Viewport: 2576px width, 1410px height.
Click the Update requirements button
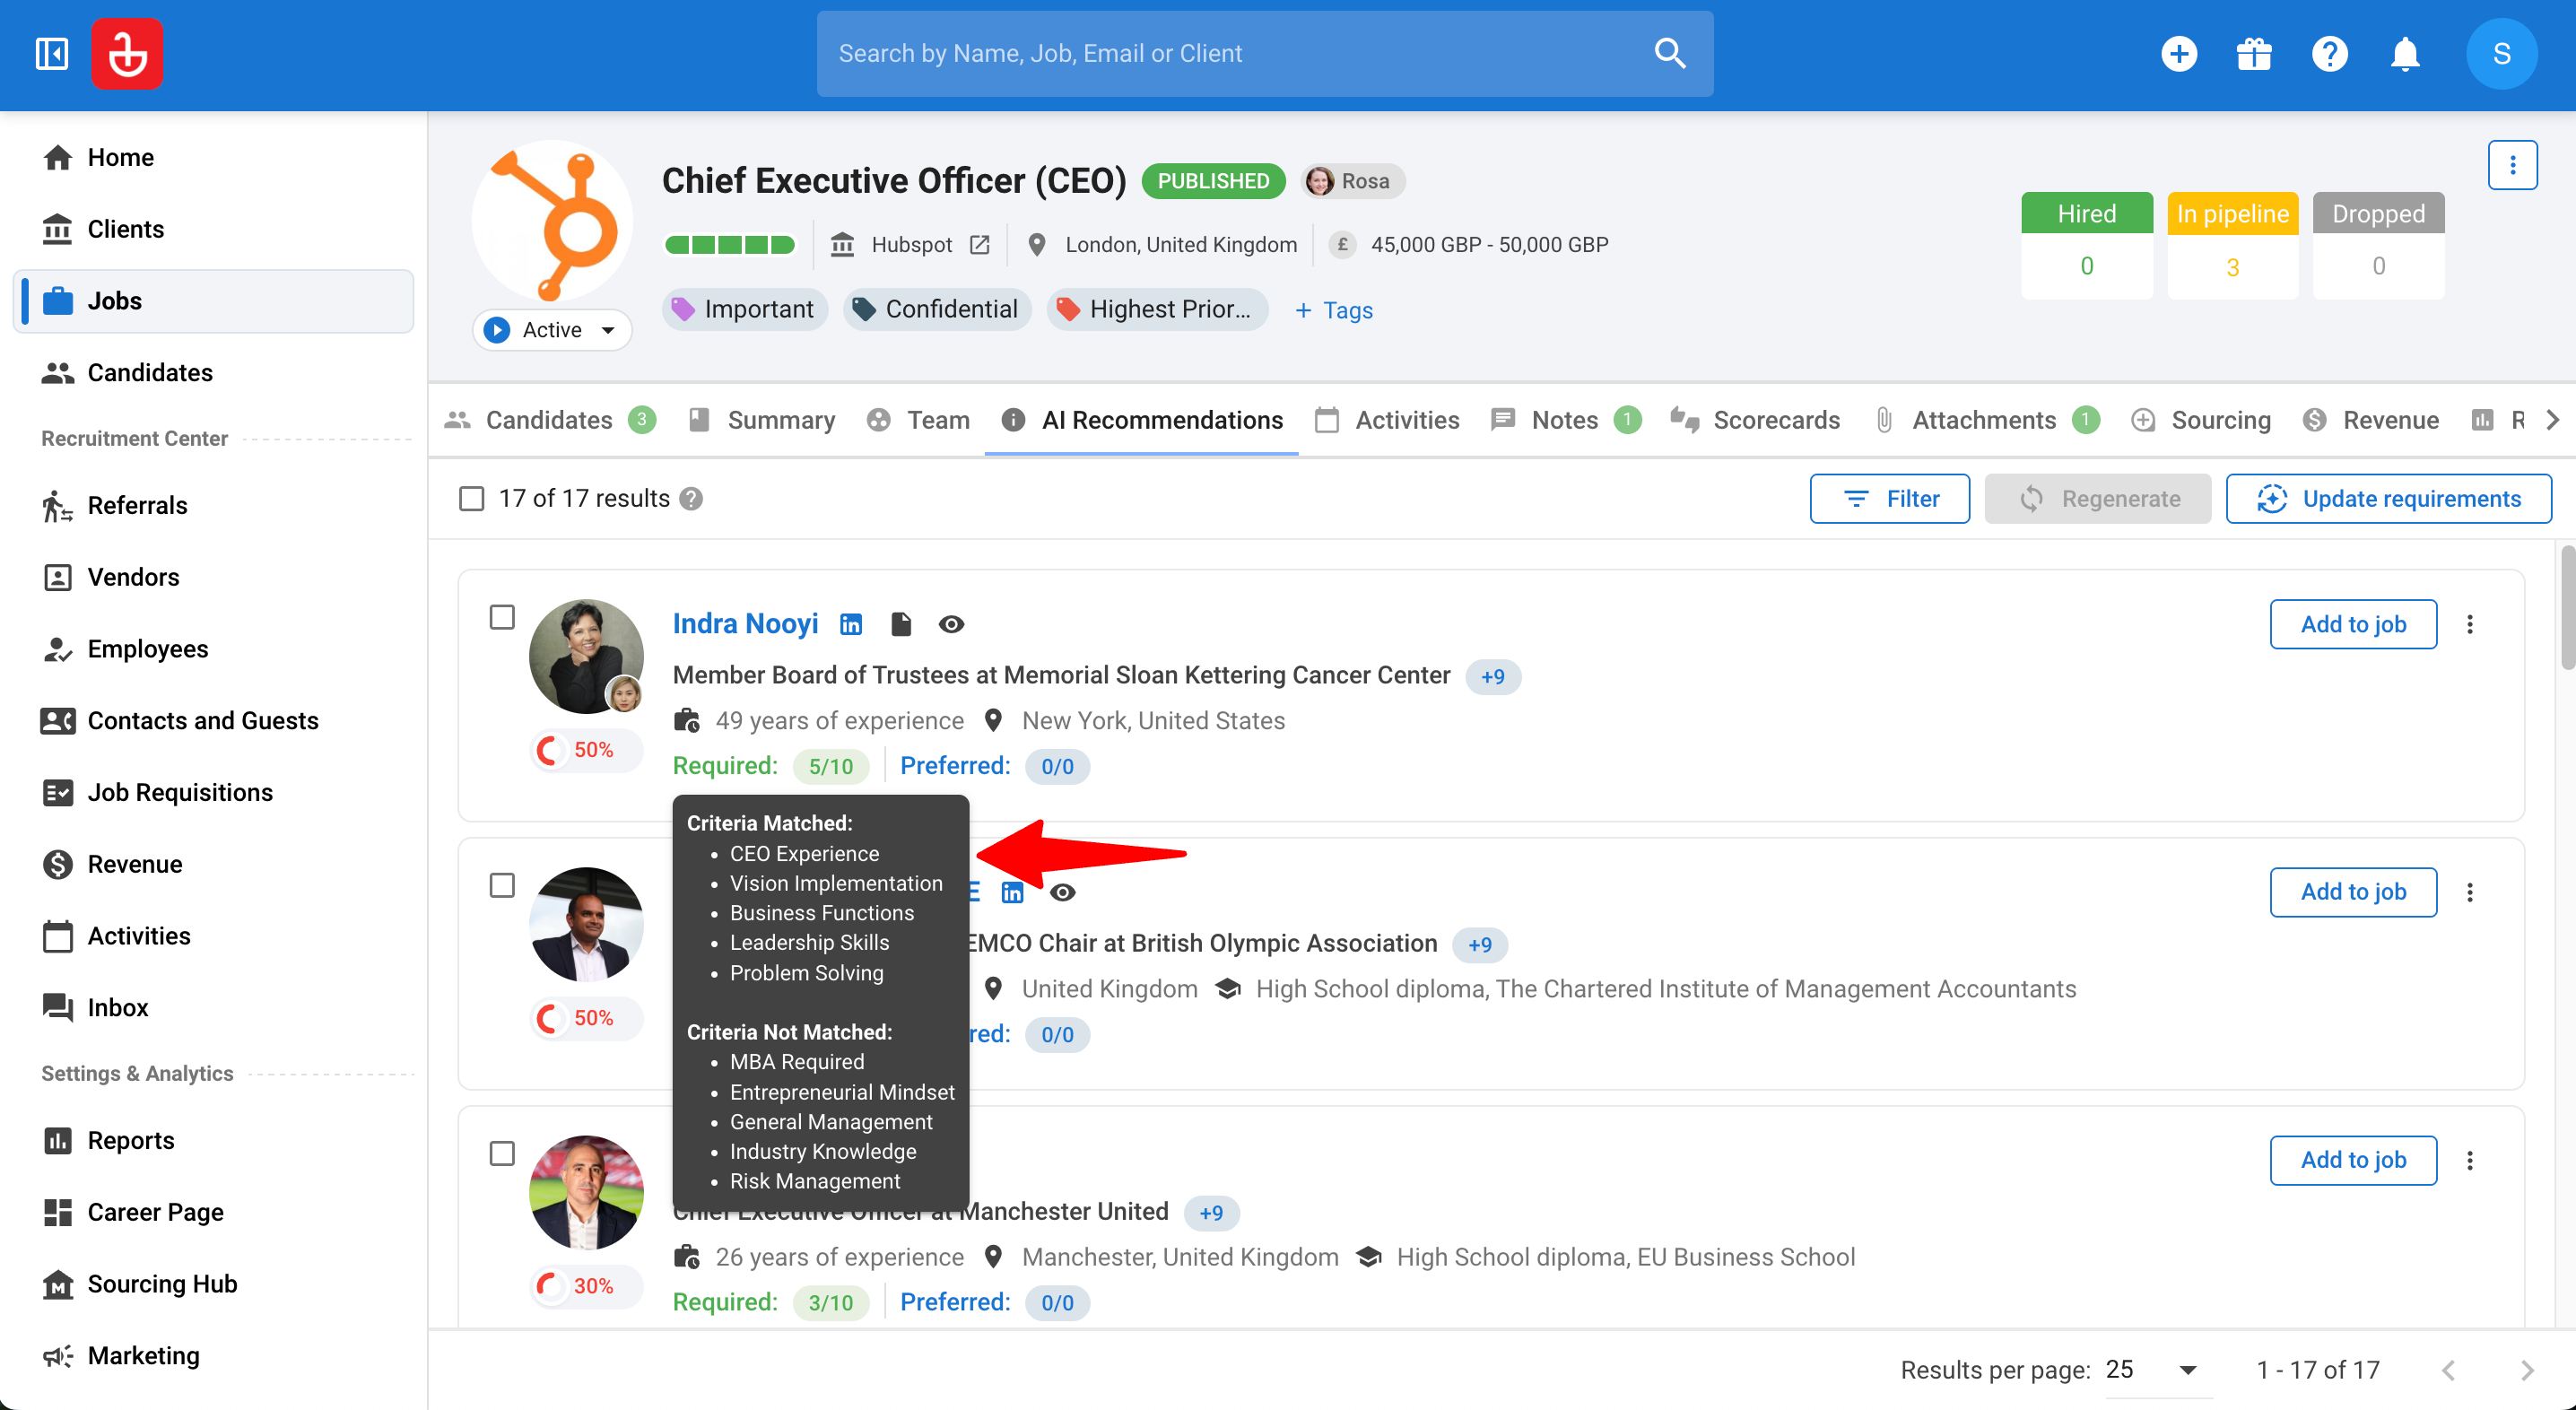coord(2388,499)
